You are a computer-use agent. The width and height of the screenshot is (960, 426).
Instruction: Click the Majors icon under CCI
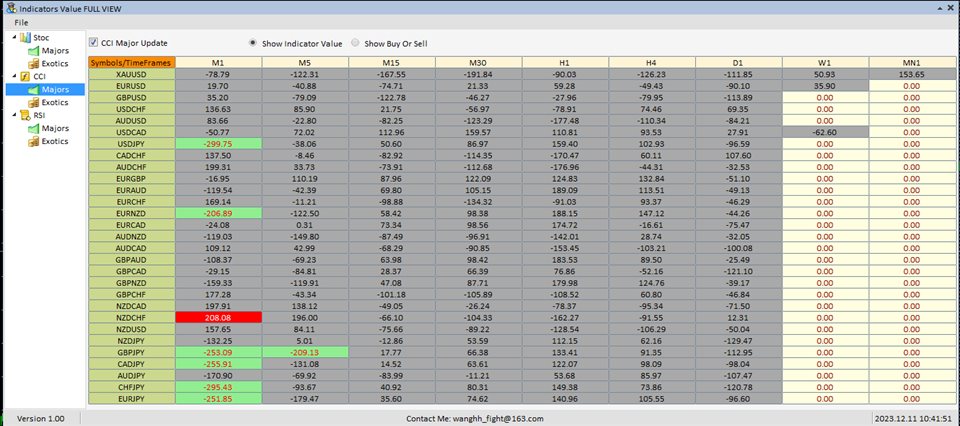pyautogui.click(x=34, y=89)
